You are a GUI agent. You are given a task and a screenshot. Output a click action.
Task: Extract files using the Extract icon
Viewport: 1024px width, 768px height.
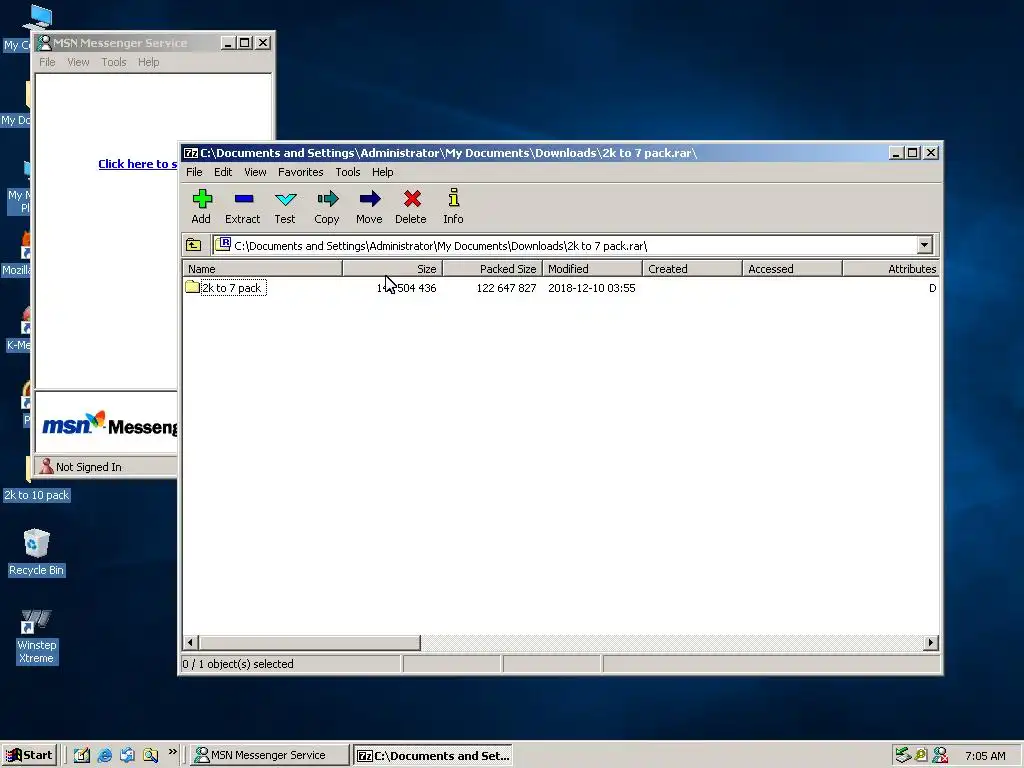242,206
